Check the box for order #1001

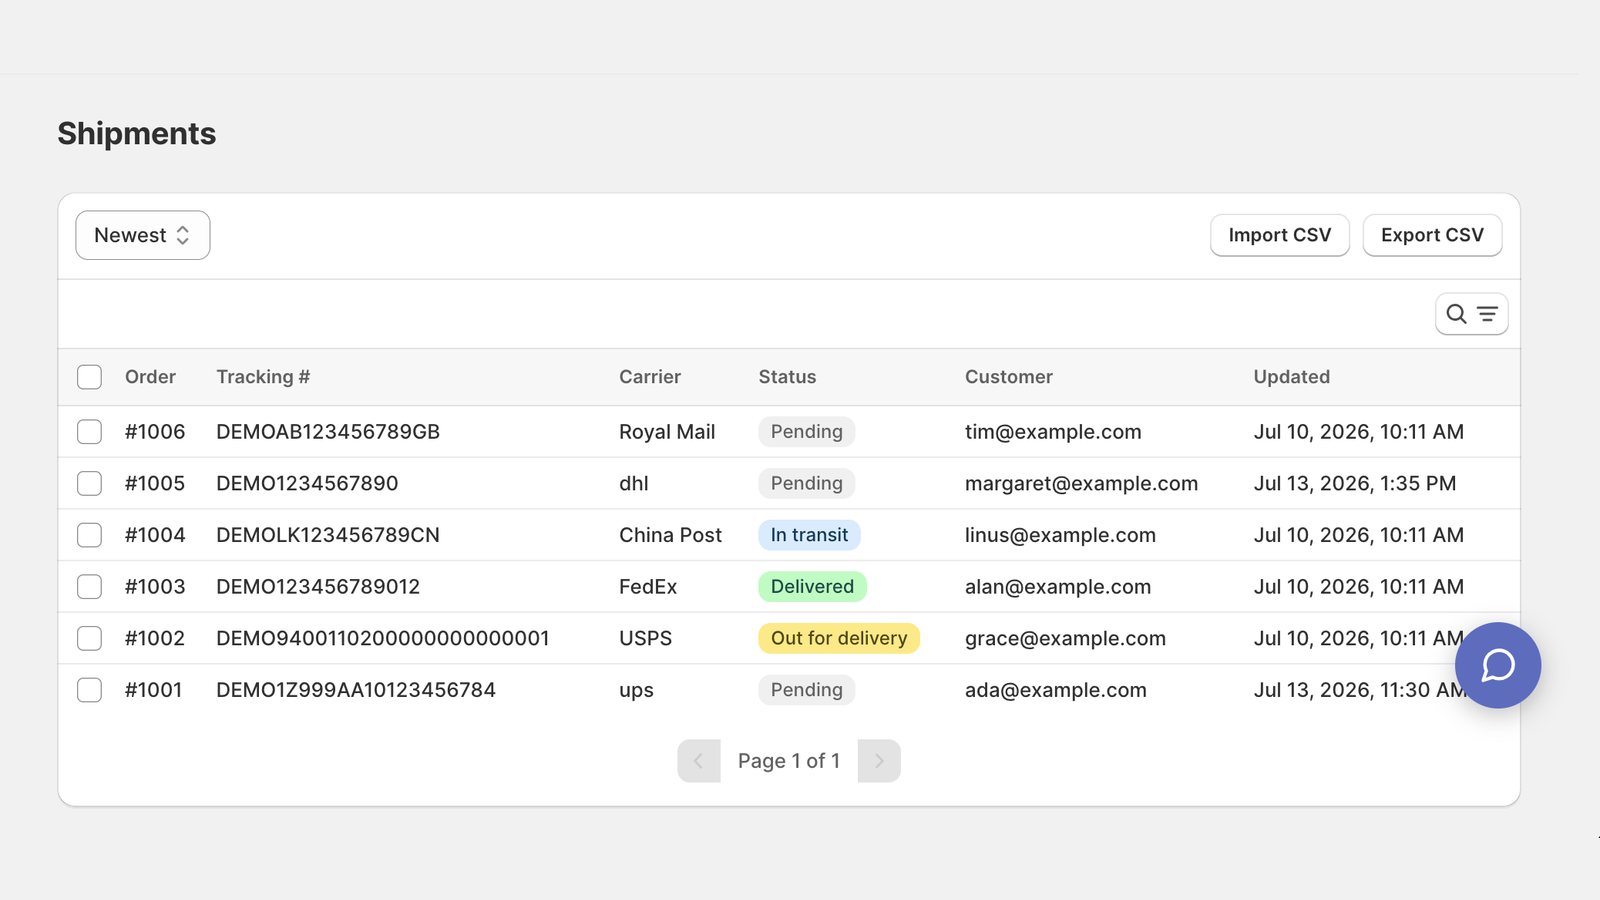click(x=90, y=690)
